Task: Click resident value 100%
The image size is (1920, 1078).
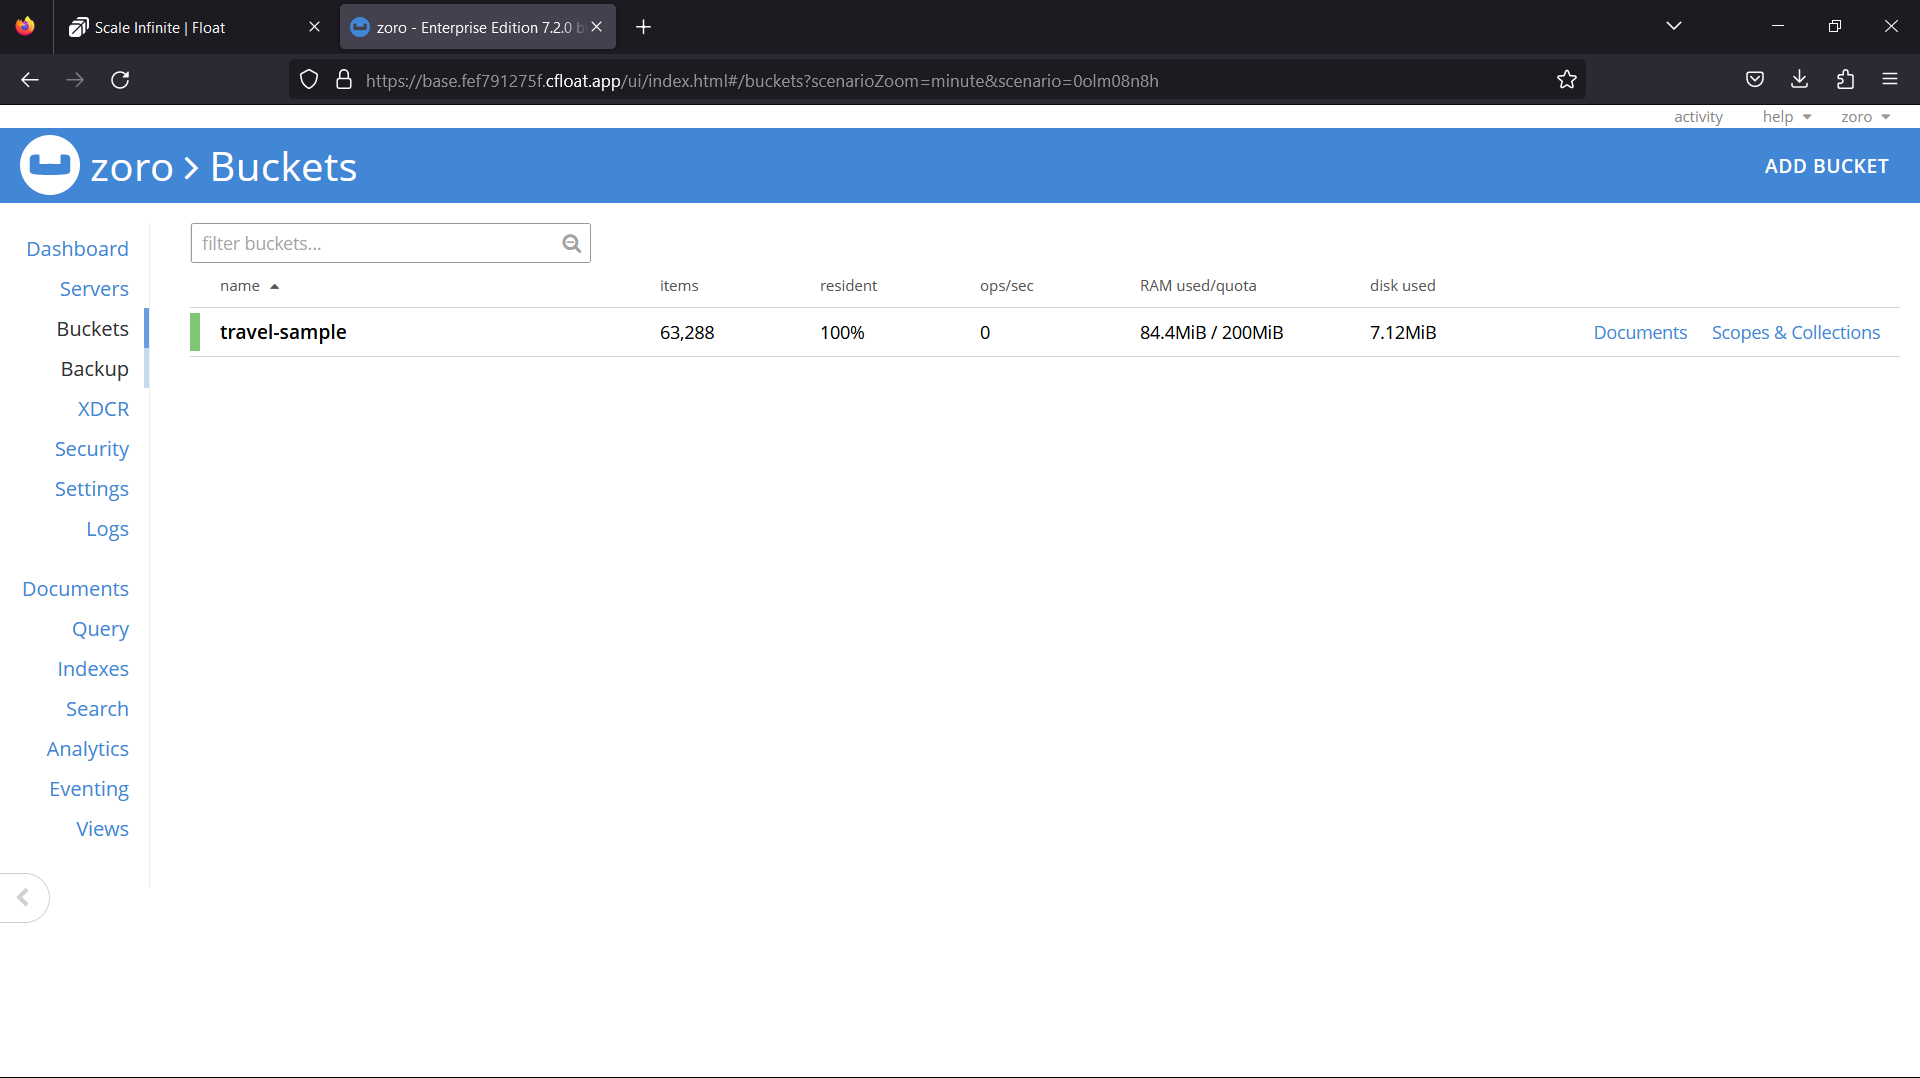Action: [842, 332]
